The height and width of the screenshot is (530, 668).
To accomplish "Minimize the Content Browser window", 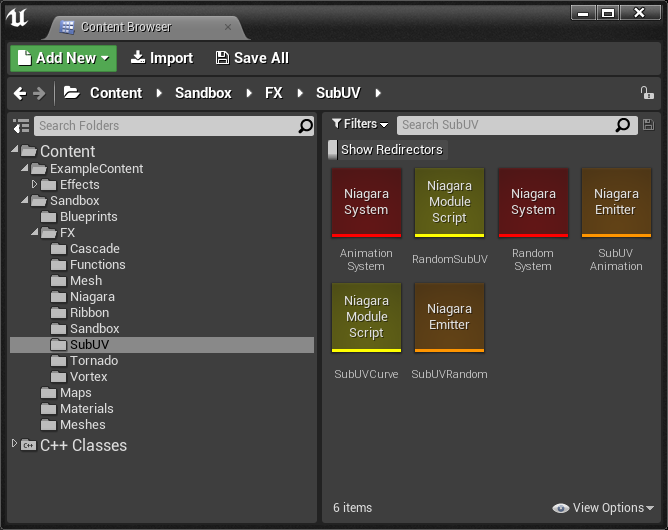I will [x=583, y=13].
